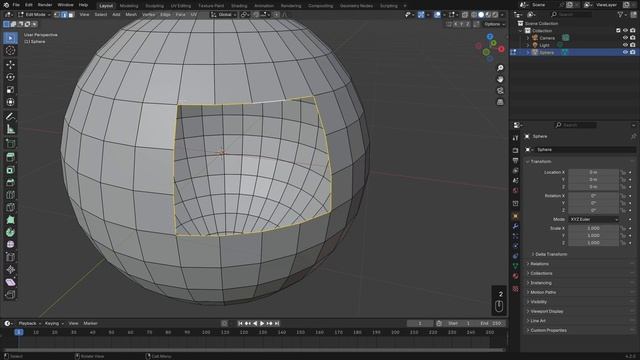640x360 pixels.
Task: Enable edge select mode
Action: (64, 15)
